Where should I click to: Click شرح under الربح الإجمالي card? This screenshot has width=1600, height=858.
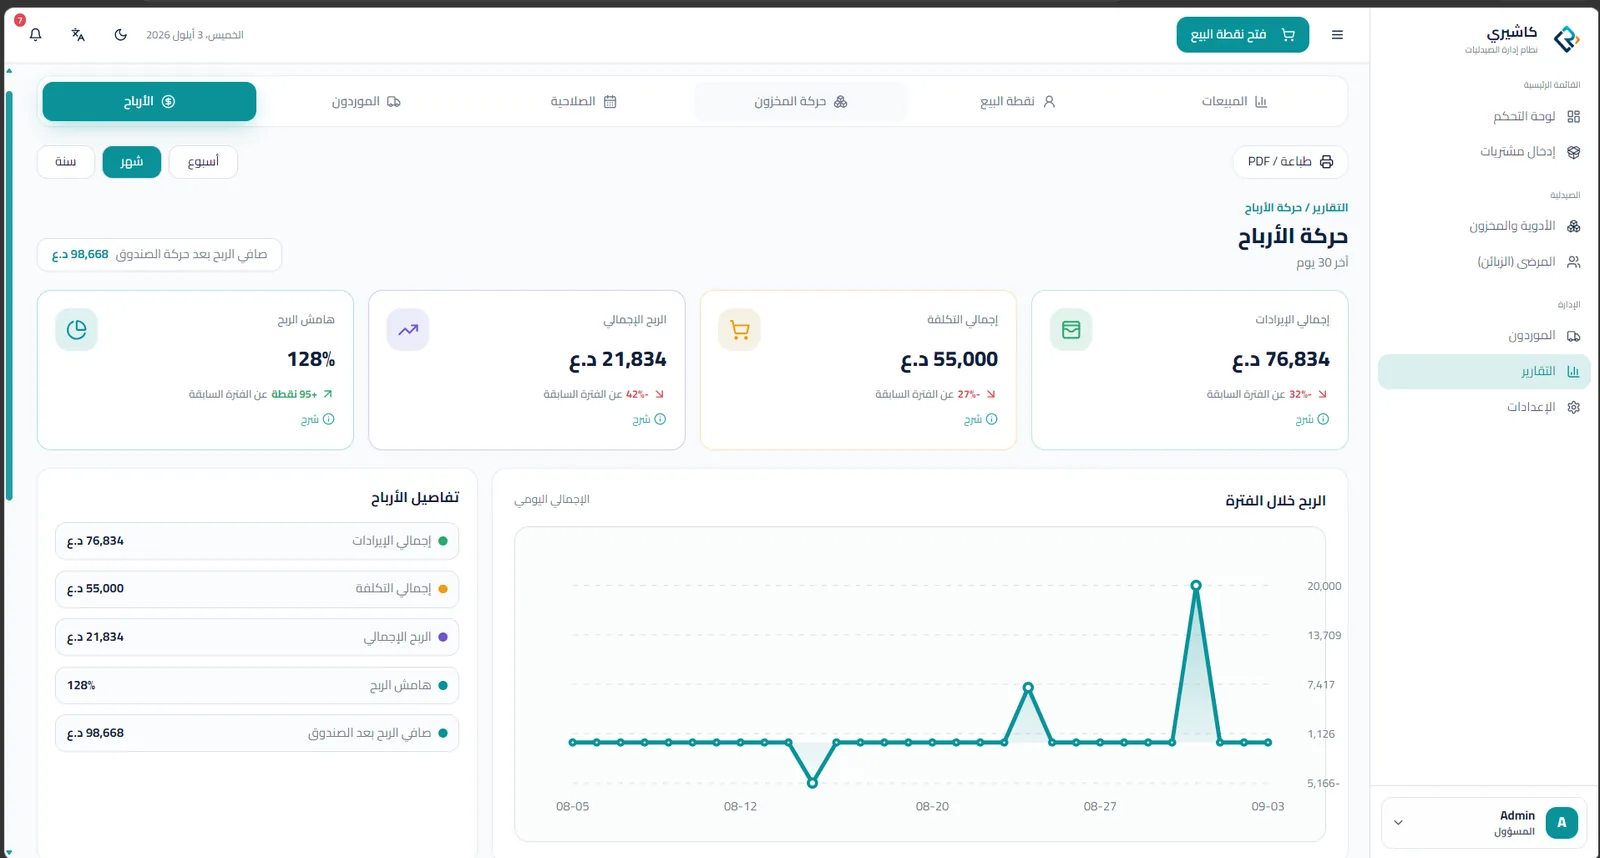pos(649,420)
